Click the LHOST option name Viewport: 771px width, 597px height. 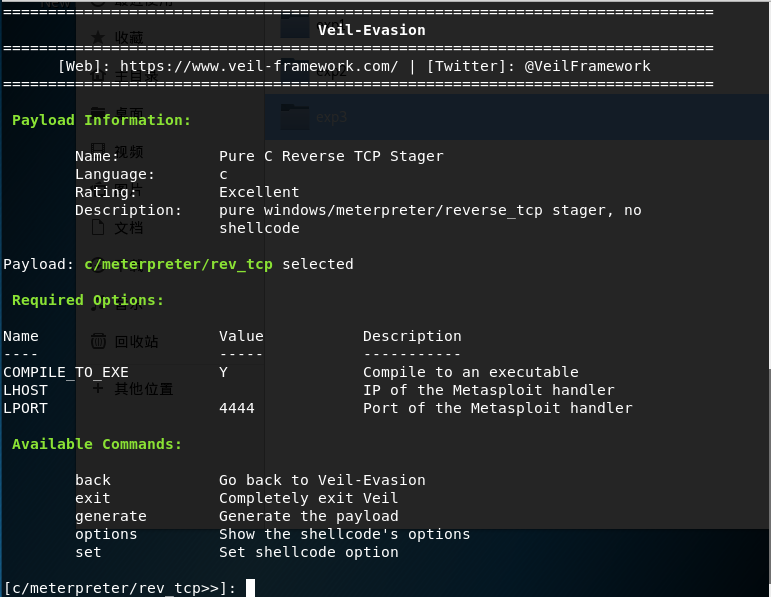pyautogui.click(x=25, y=390)
